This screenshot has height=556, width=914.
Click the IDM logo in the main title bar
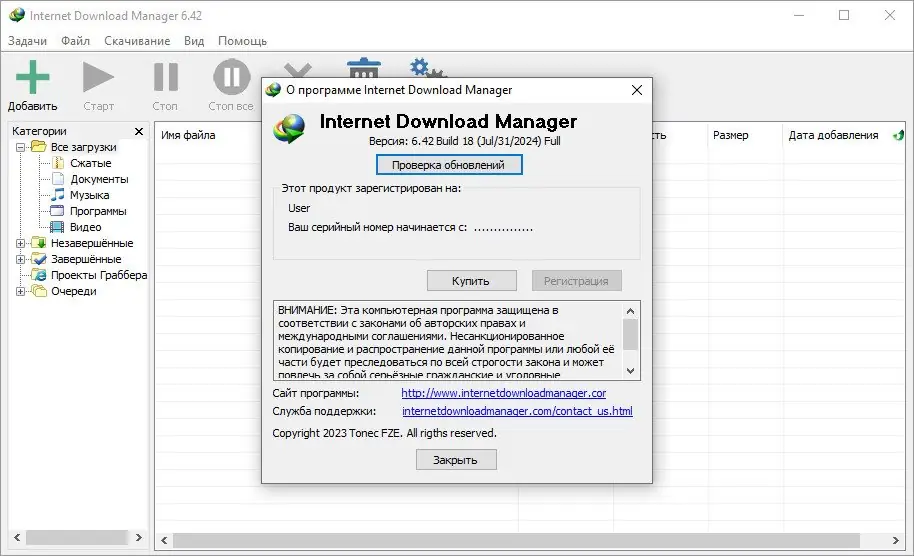(x=17, y=15)
